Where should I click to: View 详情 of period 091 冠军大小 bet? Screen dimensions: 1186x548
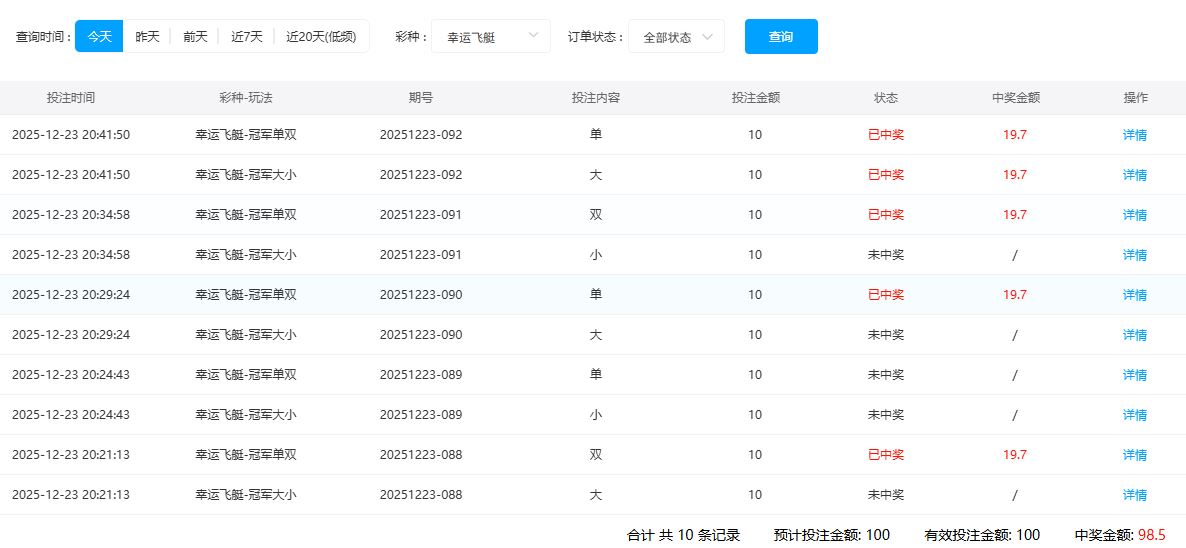pos(1134,255)
